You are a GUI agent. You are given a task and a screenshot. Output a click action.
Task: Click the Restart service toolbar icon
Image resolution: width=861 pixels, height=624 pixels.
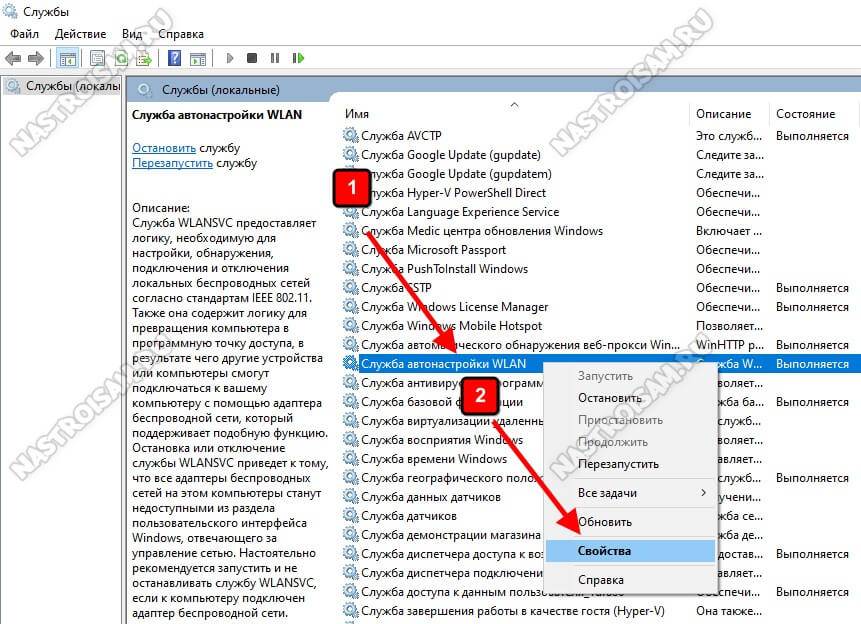(x=298, y=58)
